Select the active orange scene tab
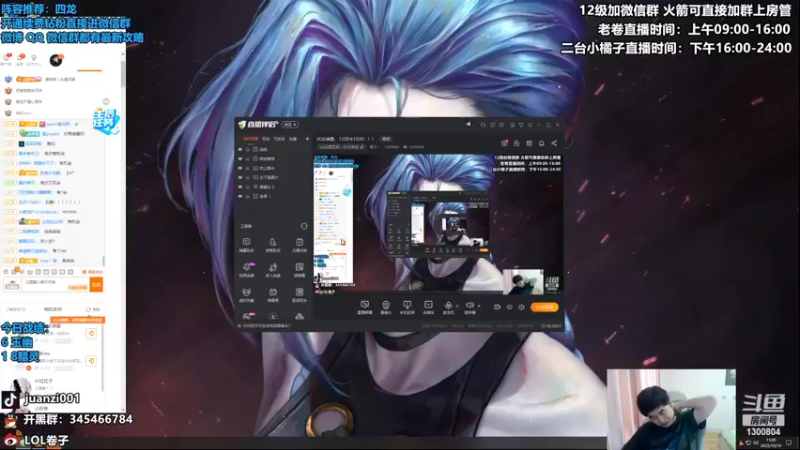Image resolution: width=800 pixels, height=450 pixels. (251, 139)
